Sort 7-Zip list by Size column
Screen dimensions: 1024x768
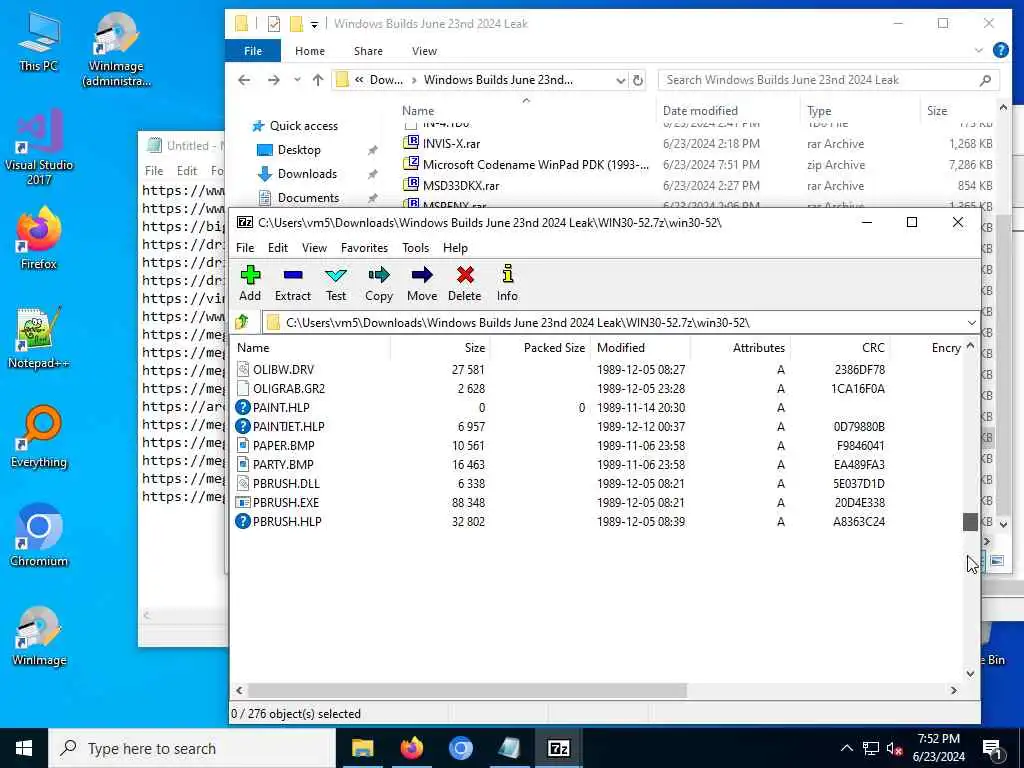pyautogui.click(x=440, y=347)
